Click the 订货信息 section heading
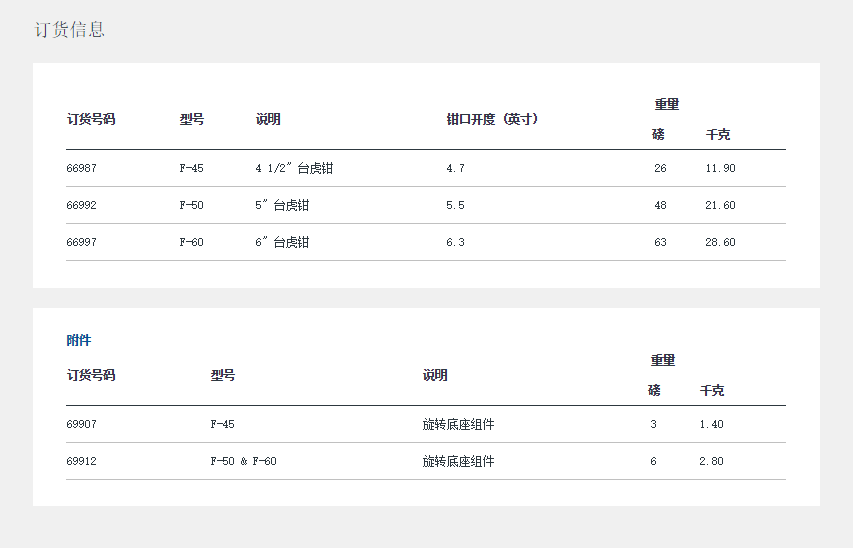The image size is (853, 548). (x=70, y=30)
